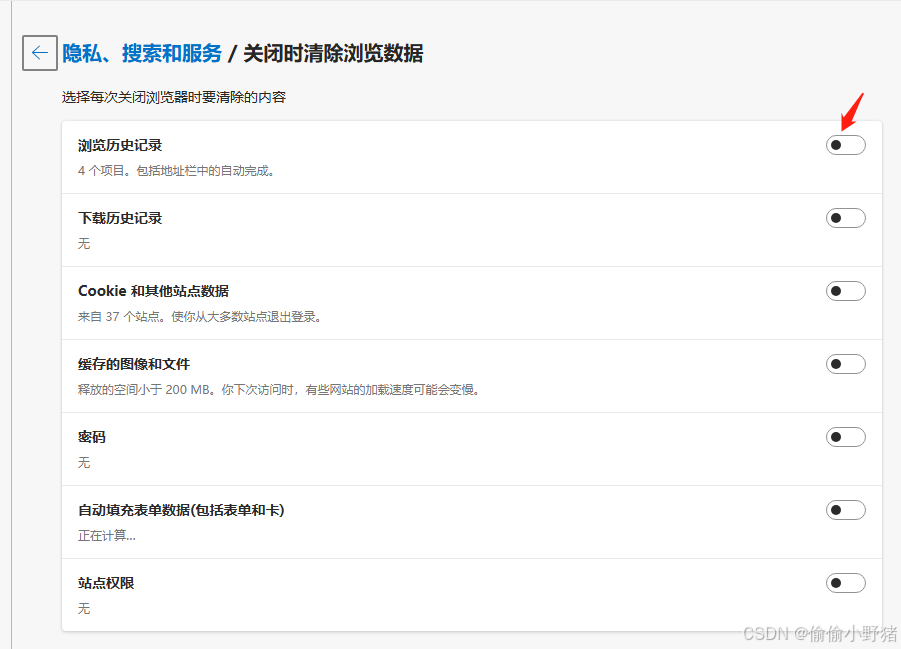Turn on the 下载历史记录 switch

click(845, 218)
